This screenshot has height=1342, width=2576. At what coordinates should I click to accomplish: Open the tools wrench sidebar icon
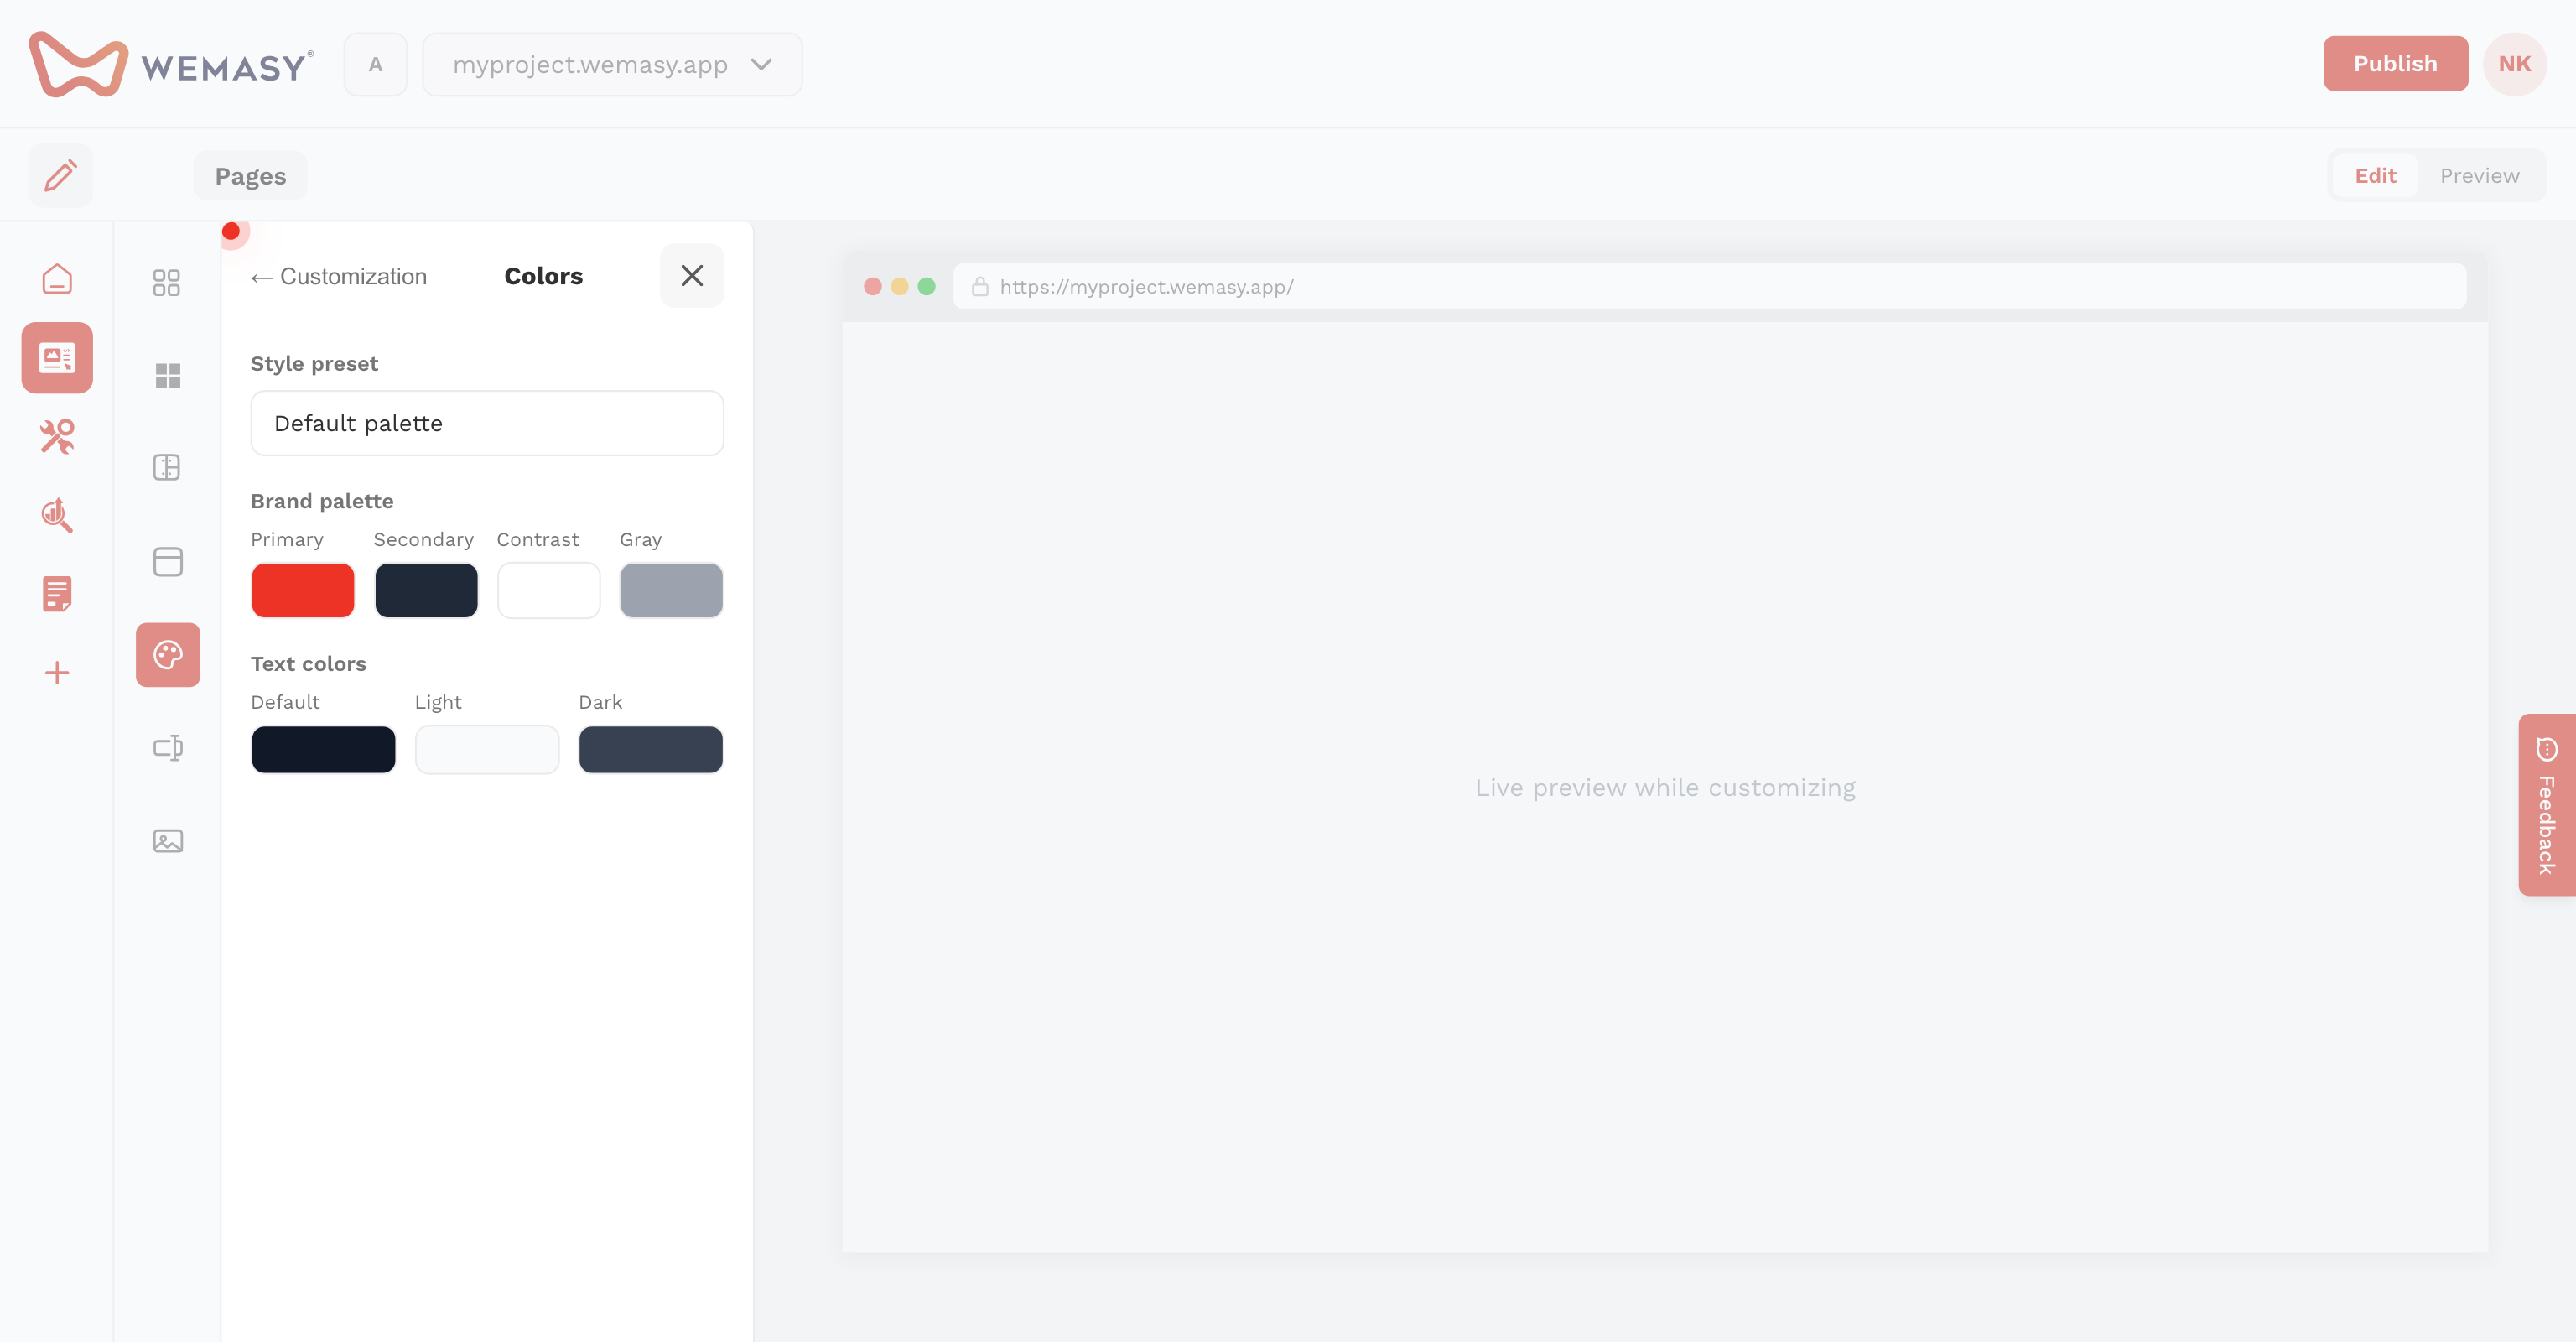click(57, 436)
